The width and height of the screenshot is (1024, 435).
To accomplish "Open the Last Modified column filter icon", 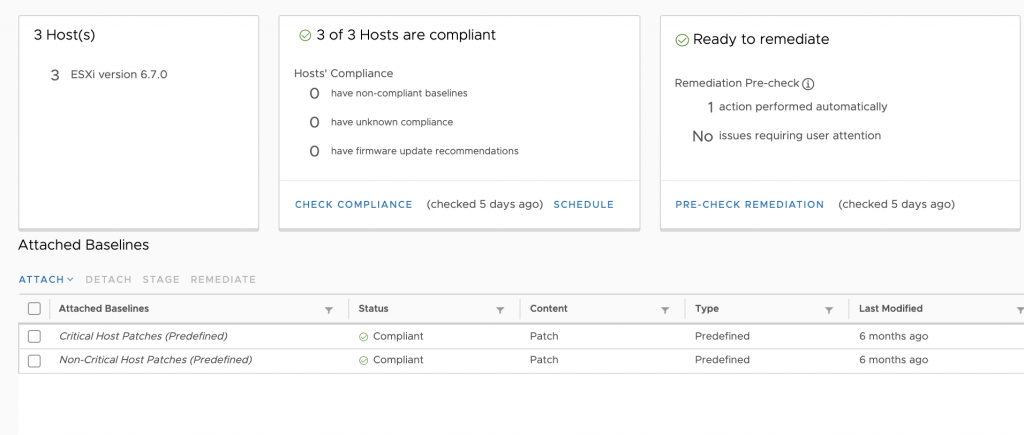I will 1019,310.
